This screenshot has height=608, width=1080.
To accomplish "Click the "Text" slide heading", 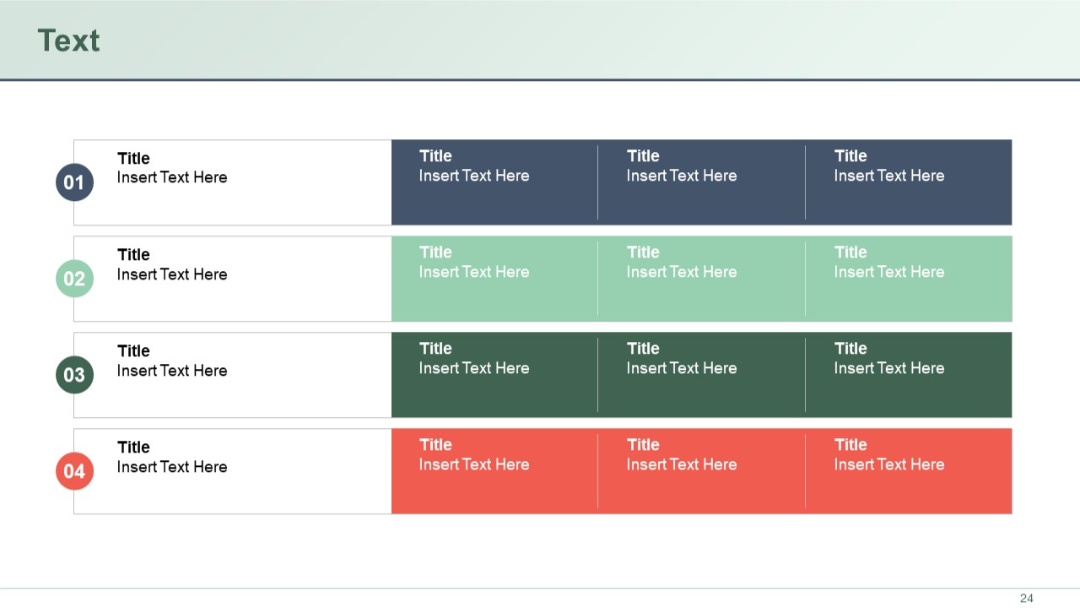I will pos(67,41).
